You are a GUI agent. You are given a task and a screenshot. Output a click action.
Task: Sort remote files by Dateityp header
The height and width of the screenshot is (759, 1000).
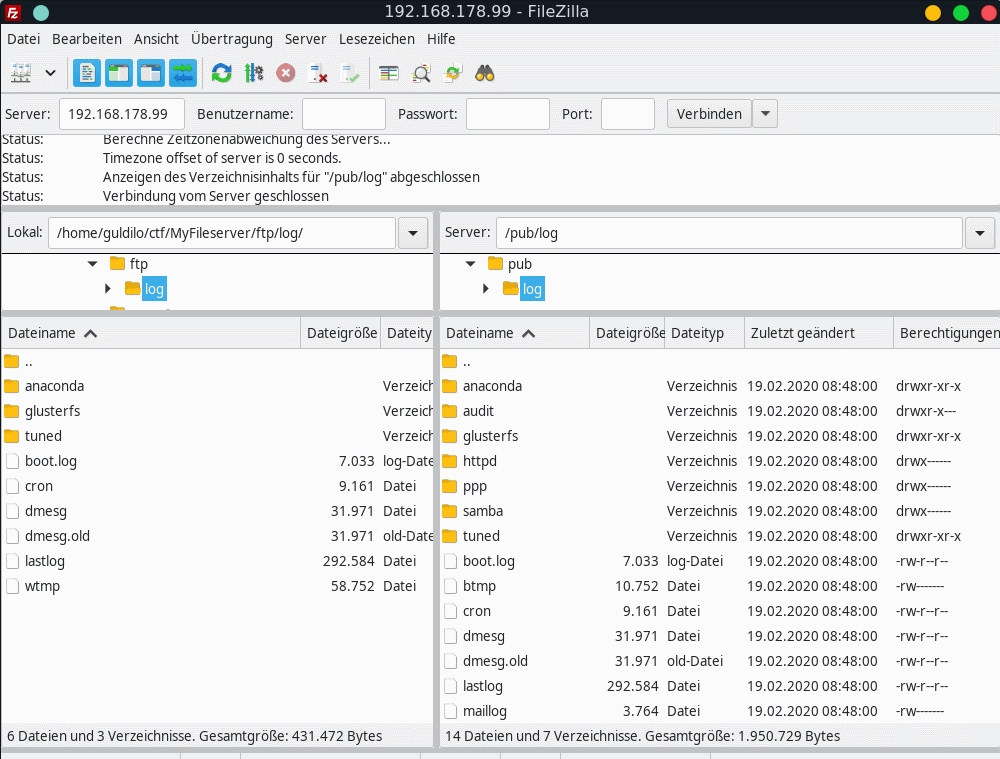point(705,333)
